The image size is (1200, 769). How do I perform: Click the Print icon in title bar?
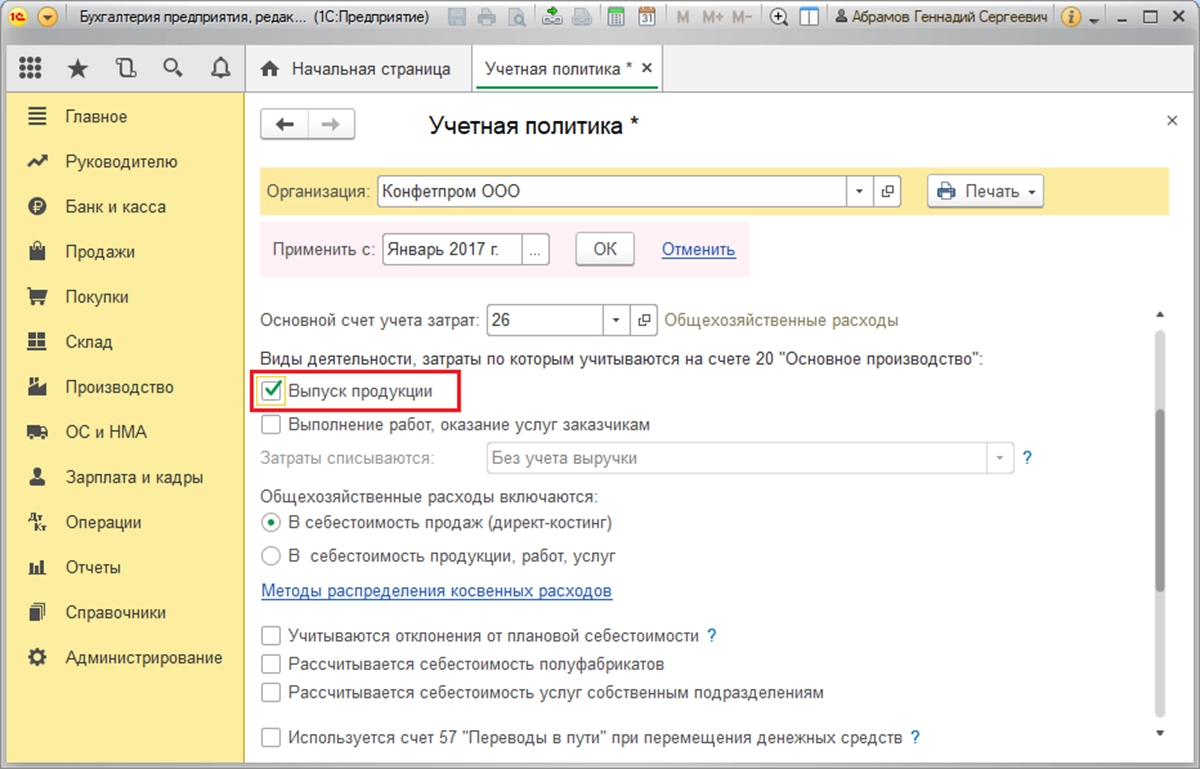[x=486, y=17]
